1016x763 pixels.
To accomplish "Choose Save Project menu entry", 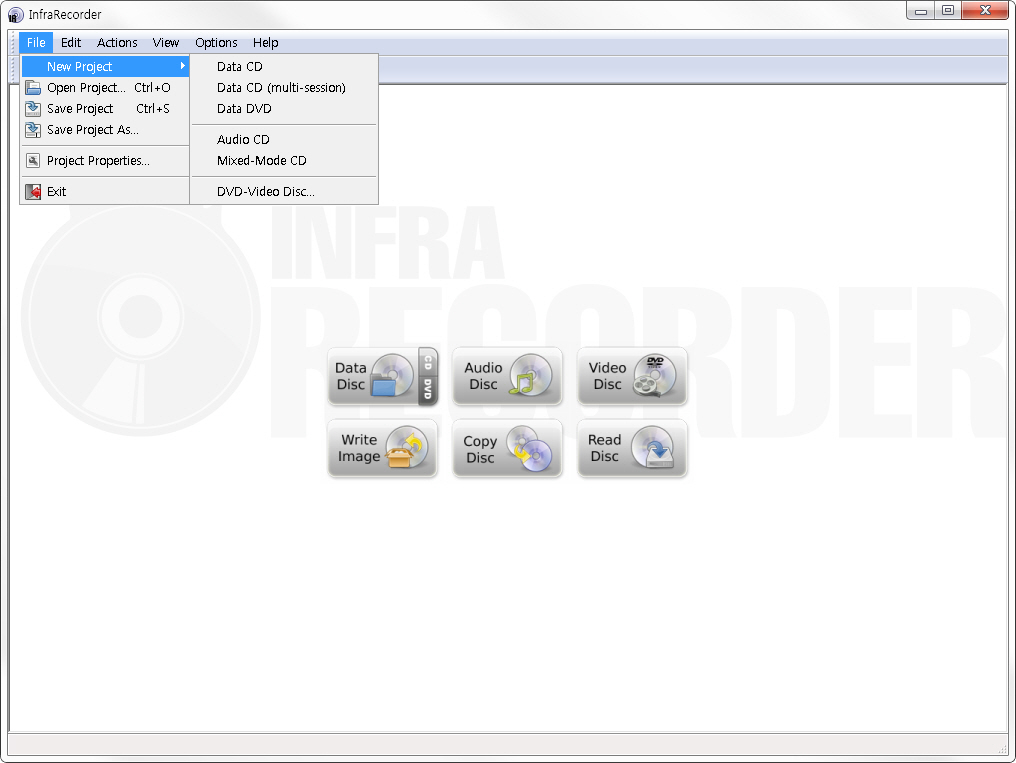I will 105,109.
